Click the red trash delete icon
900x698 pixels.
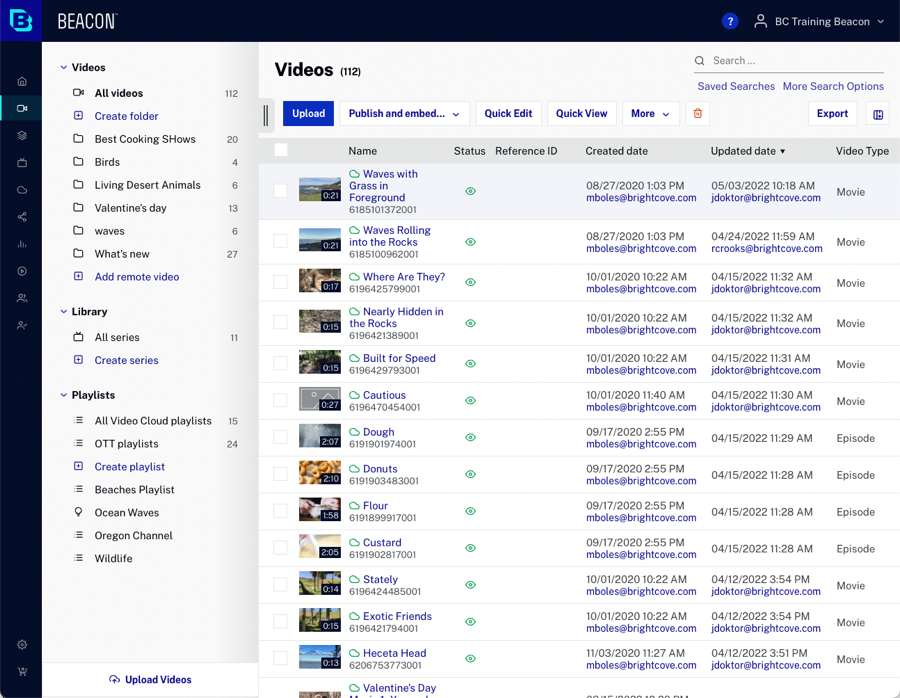pyautogui.click(x=697, y=114)
